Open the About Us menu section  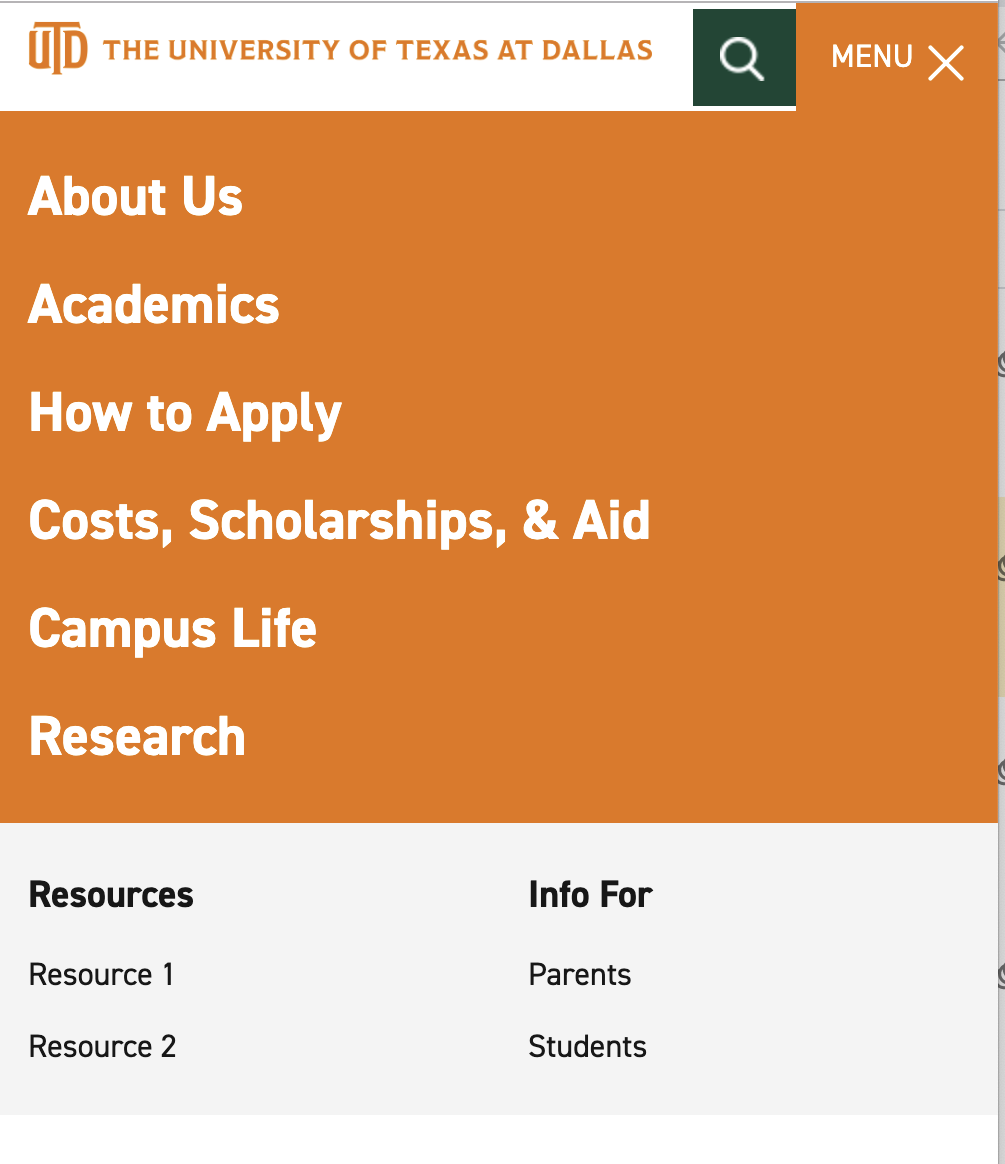click(135, 196)
